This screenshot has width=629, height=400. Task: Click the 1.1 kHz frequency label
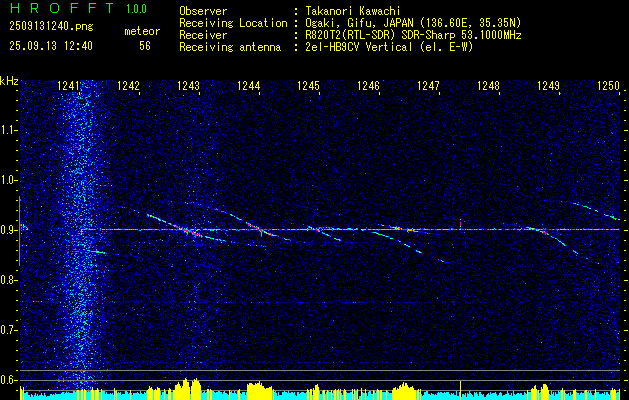tap(8, 130)
